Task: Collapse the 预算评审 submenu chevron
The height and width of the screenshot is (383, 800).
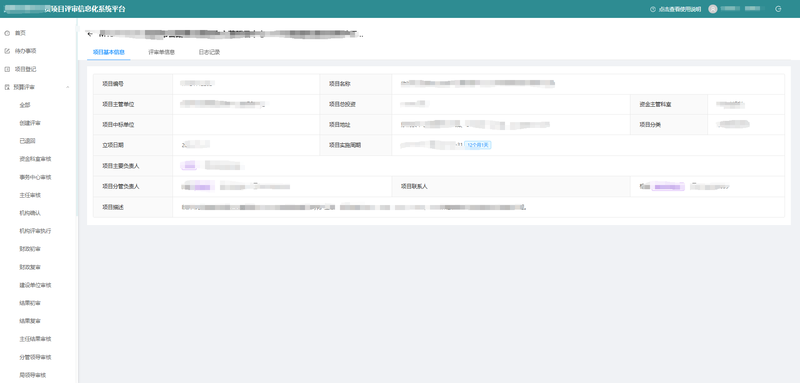Action: (68, 87)
